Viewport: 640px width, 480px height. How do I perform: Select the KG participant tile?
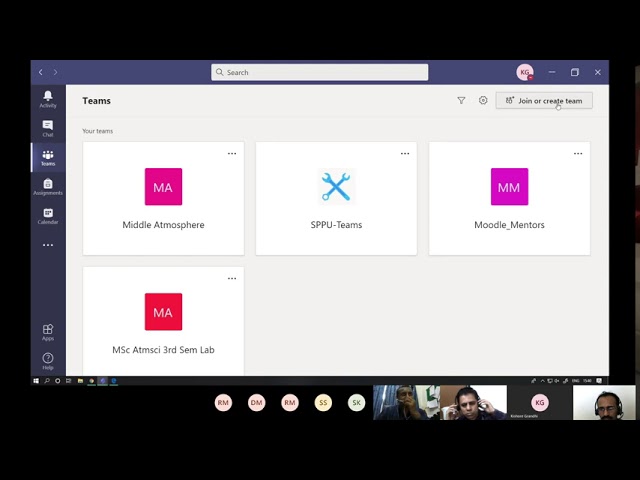tap(540, 402)
